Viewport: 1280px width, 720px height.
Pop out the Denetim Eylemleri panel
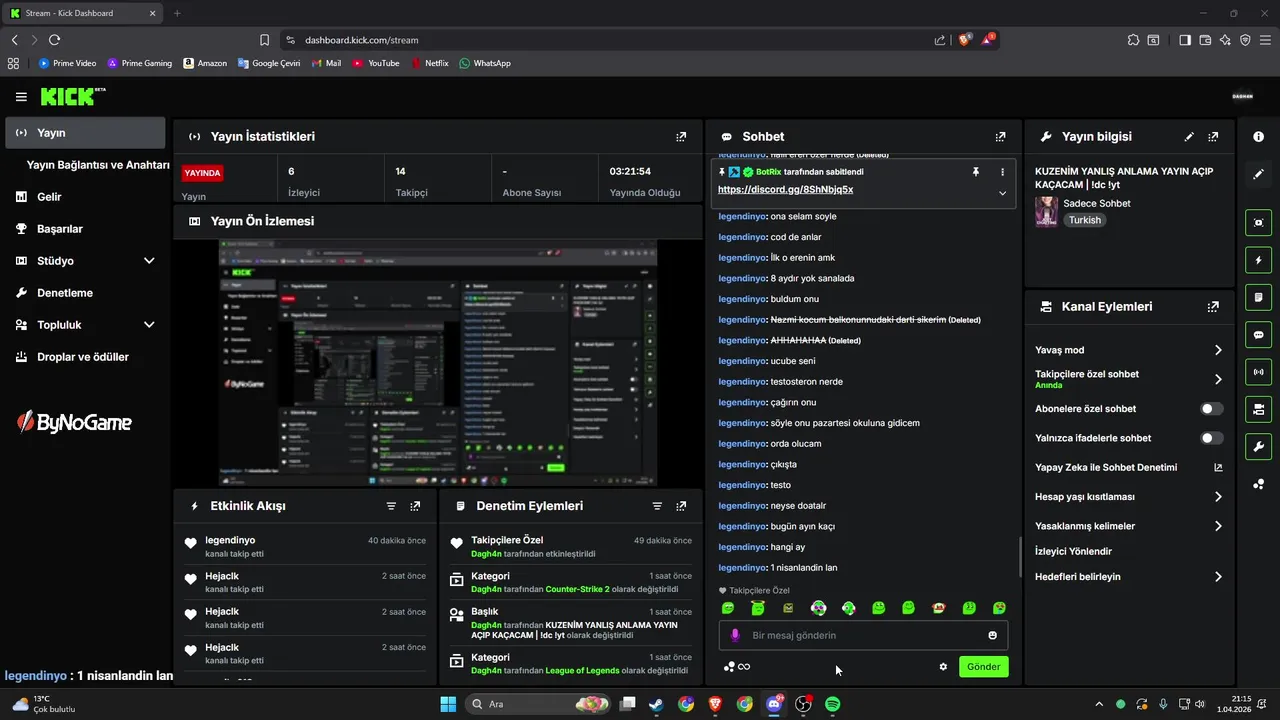pyautogui.click(x=681, y=506)
